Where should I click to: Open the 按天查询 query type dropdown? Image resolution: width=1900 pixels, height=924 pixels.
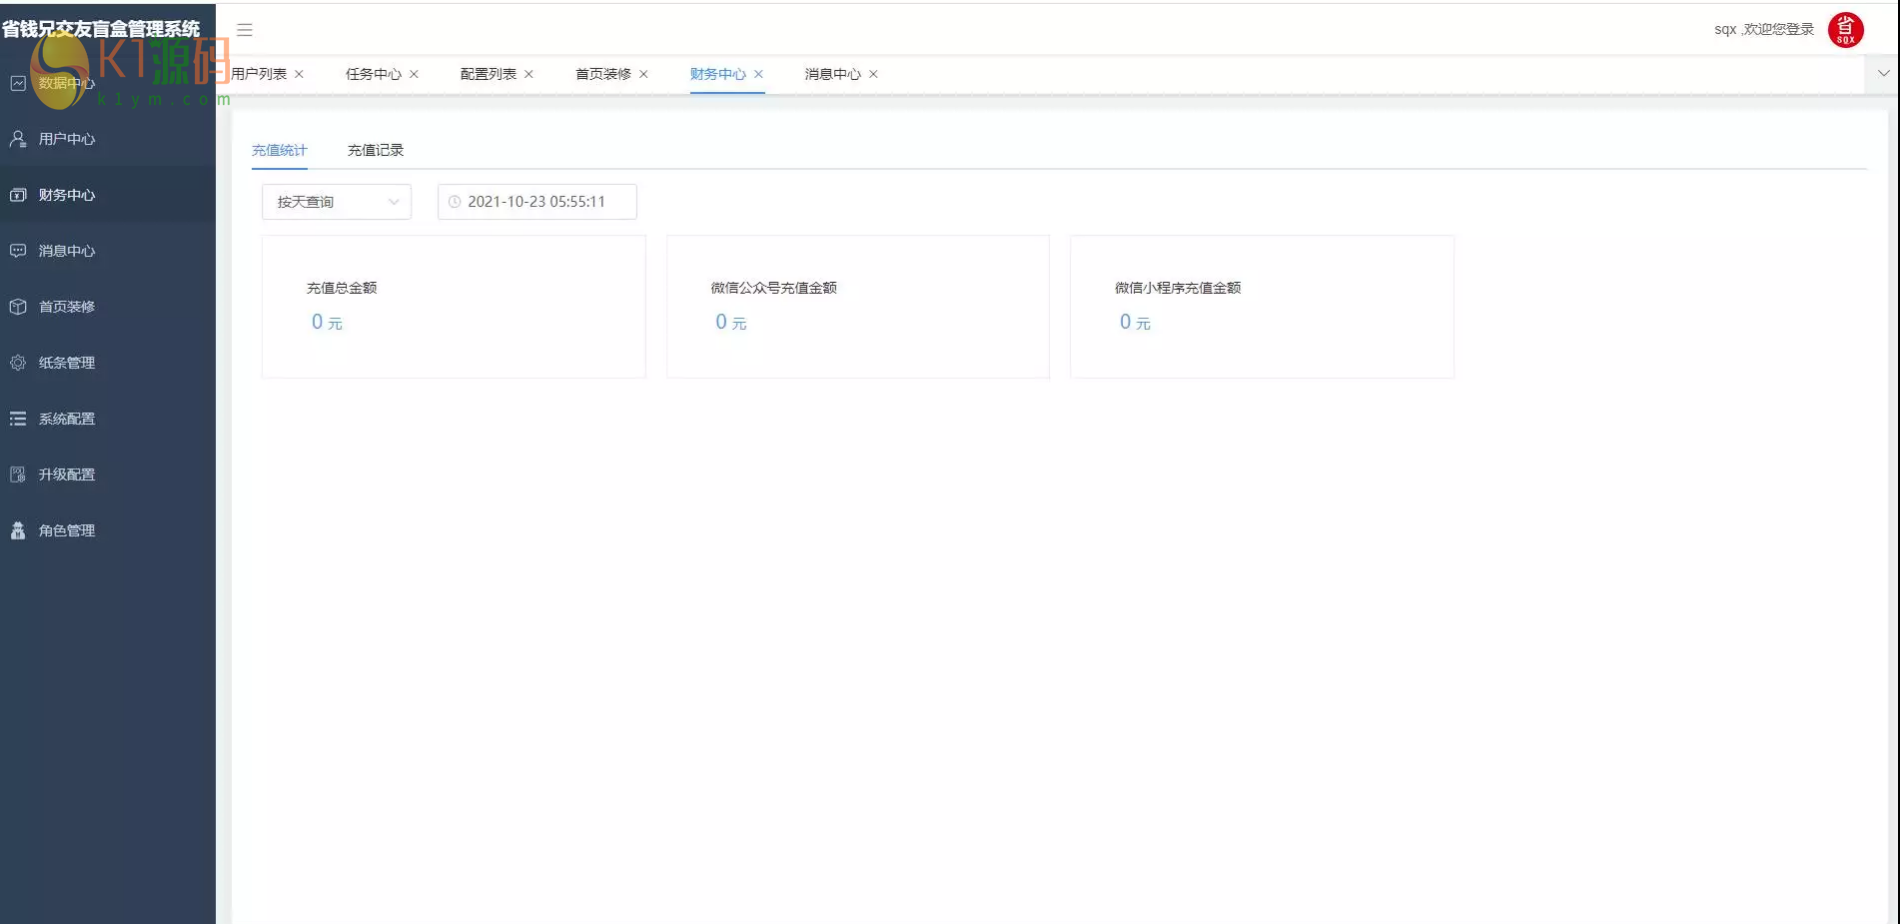(x=336, y=202)
